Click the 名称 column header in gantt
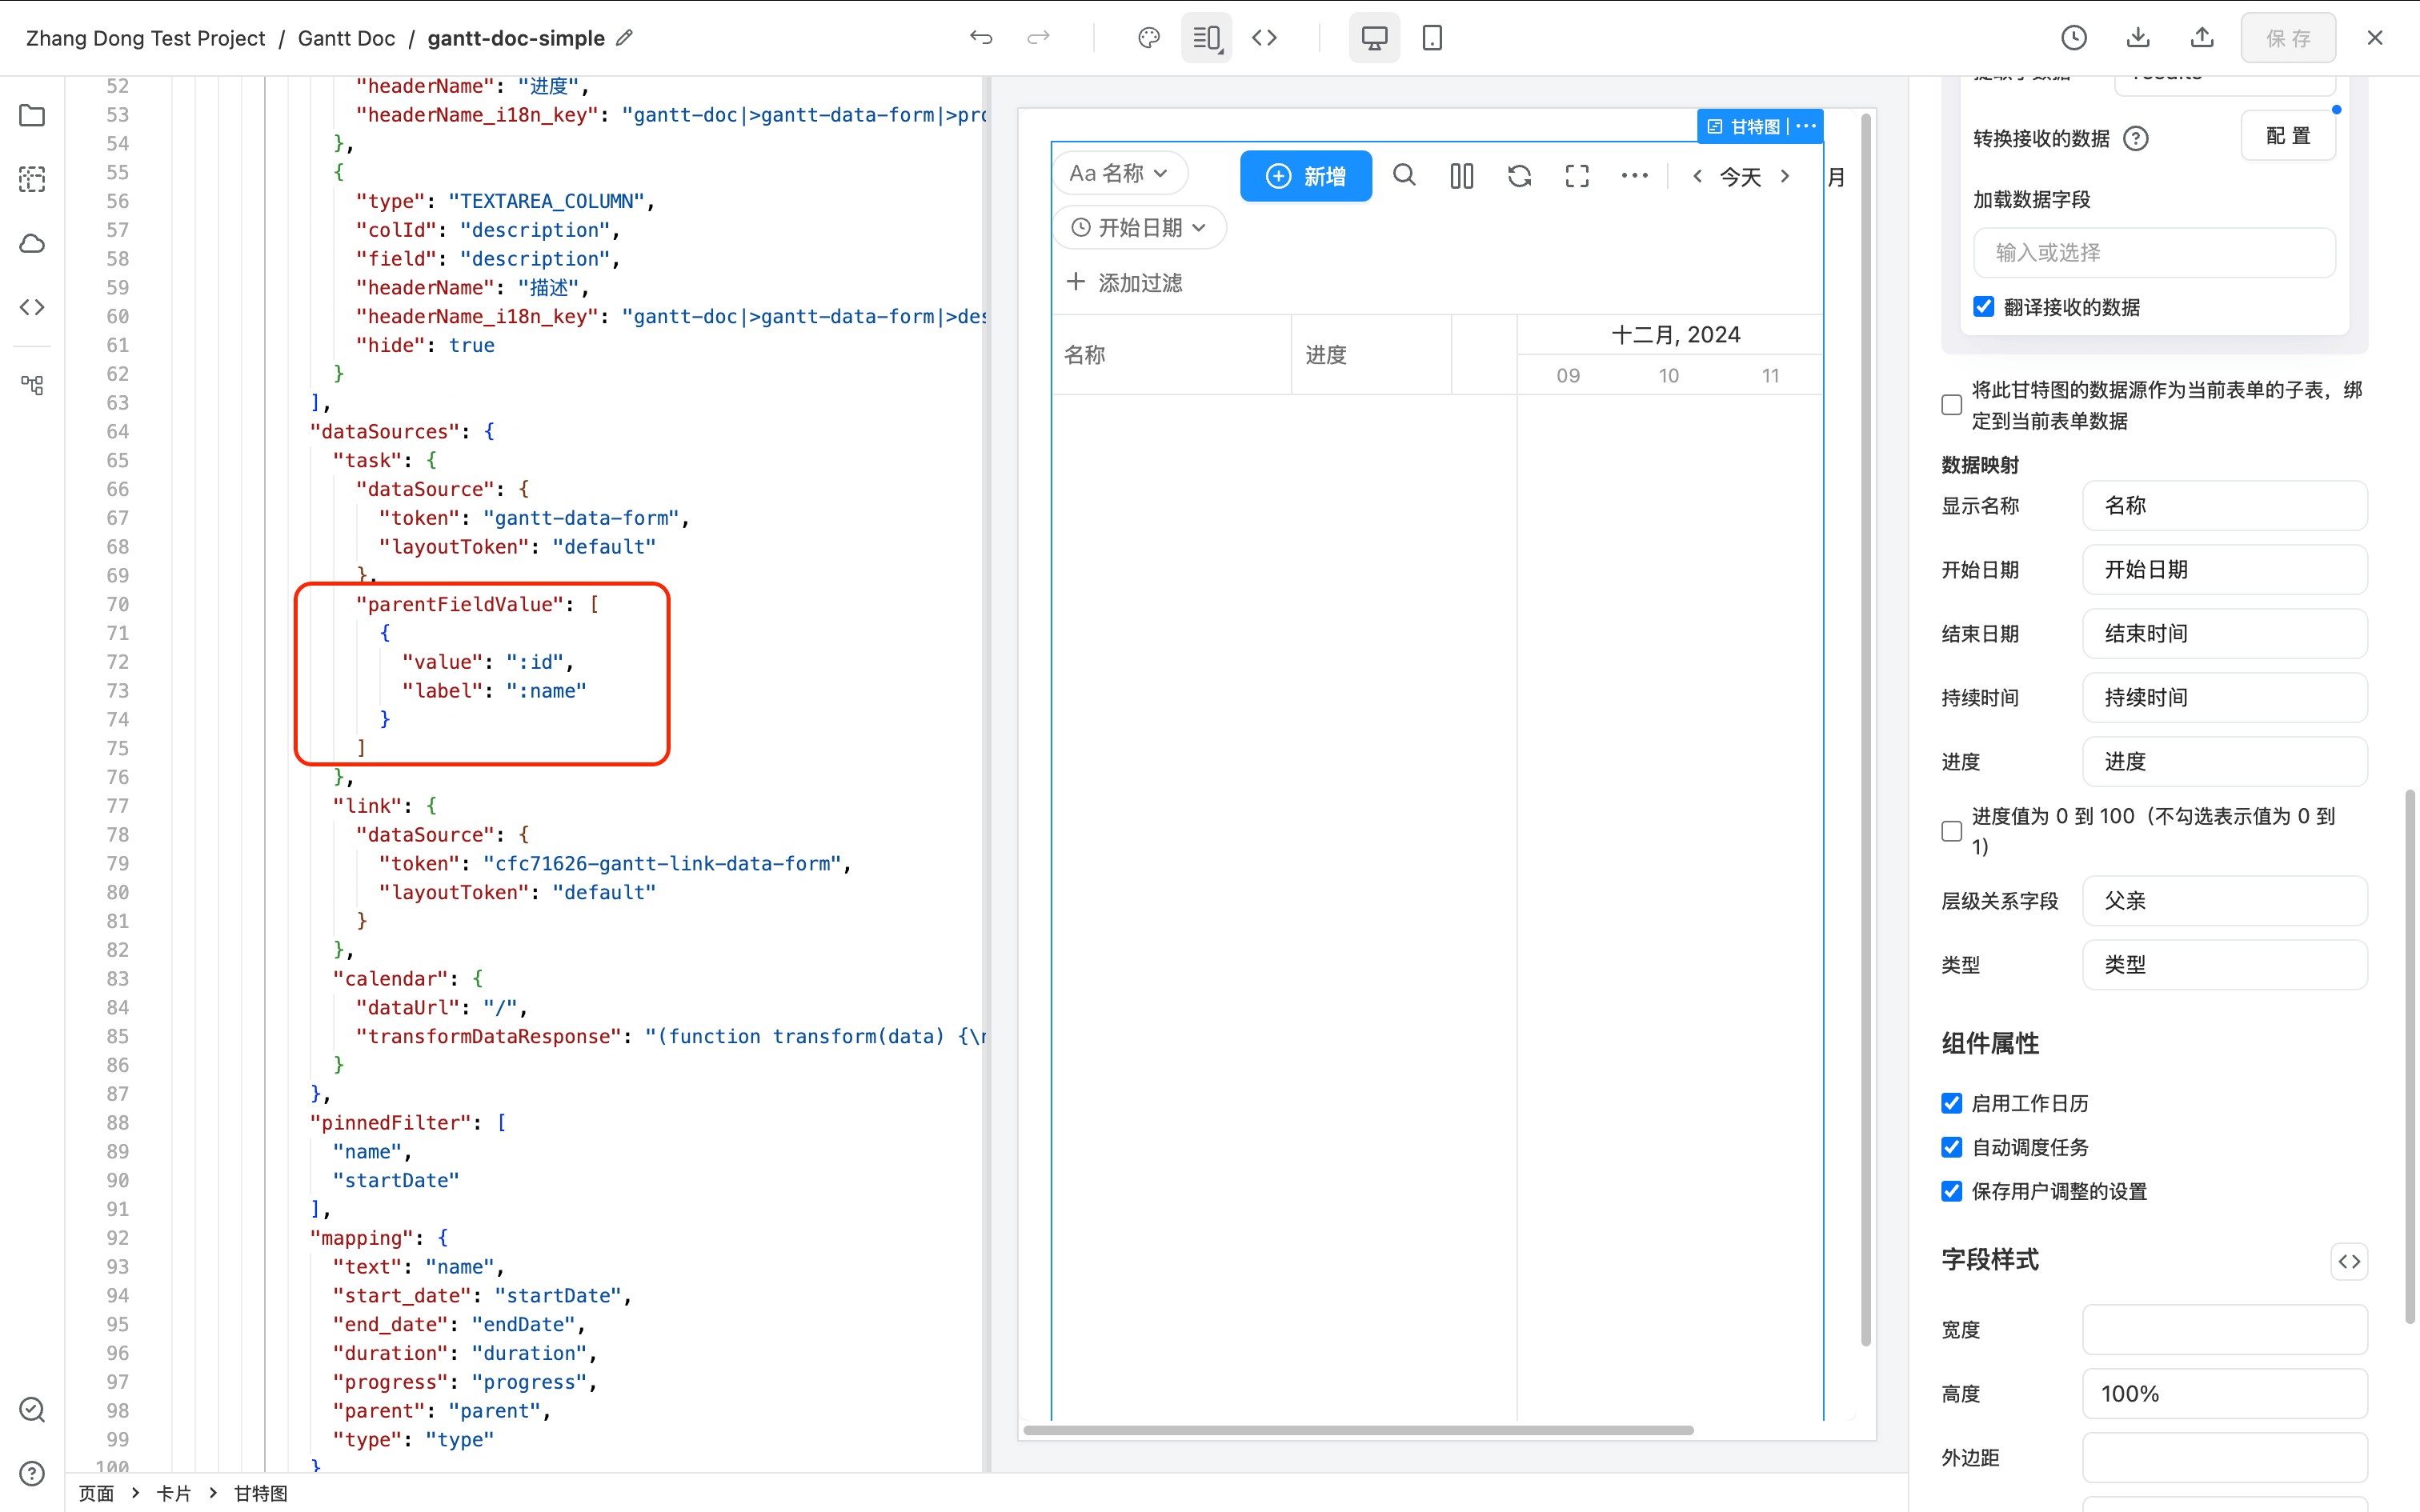Screen dimensions: 2420x1512 pyautogui.click(x=1172, y=355)
